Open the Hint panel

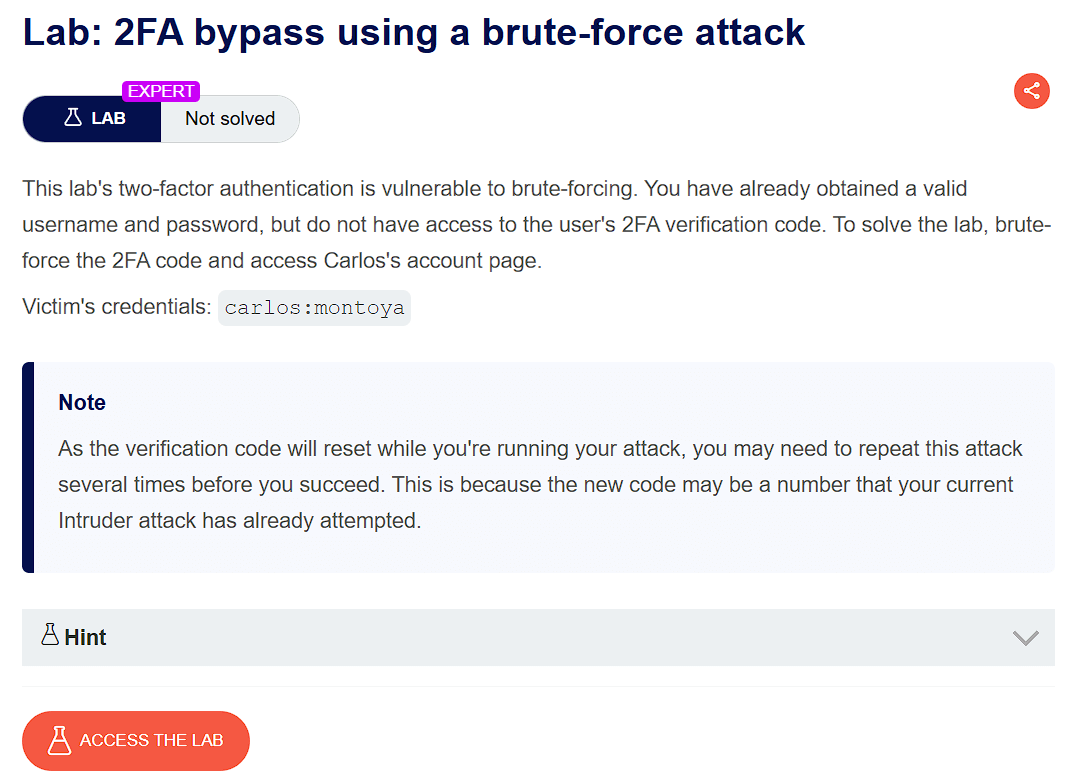coord(538,637)
